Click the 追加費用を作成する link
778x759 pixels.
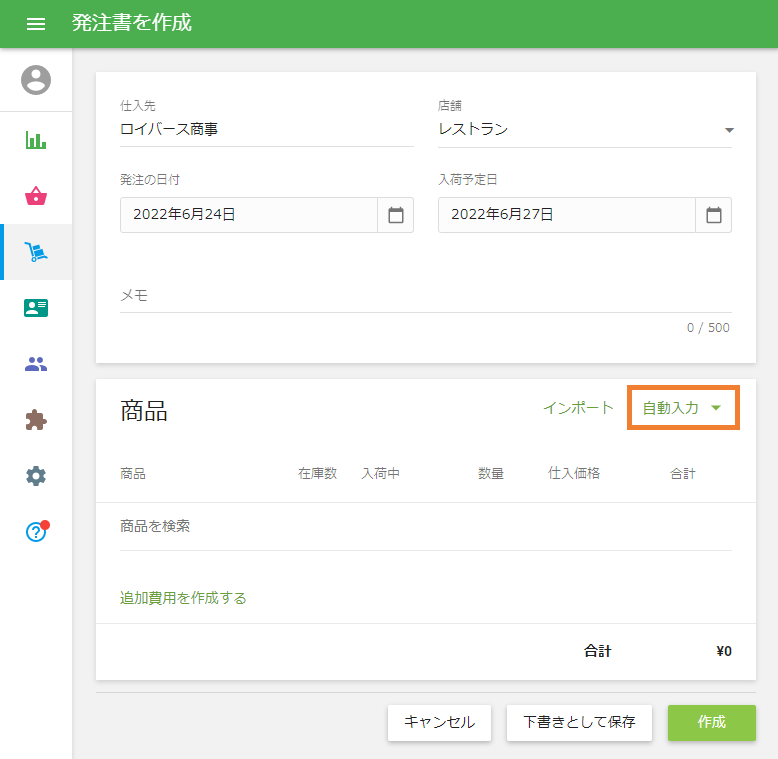tap(183, 598)
